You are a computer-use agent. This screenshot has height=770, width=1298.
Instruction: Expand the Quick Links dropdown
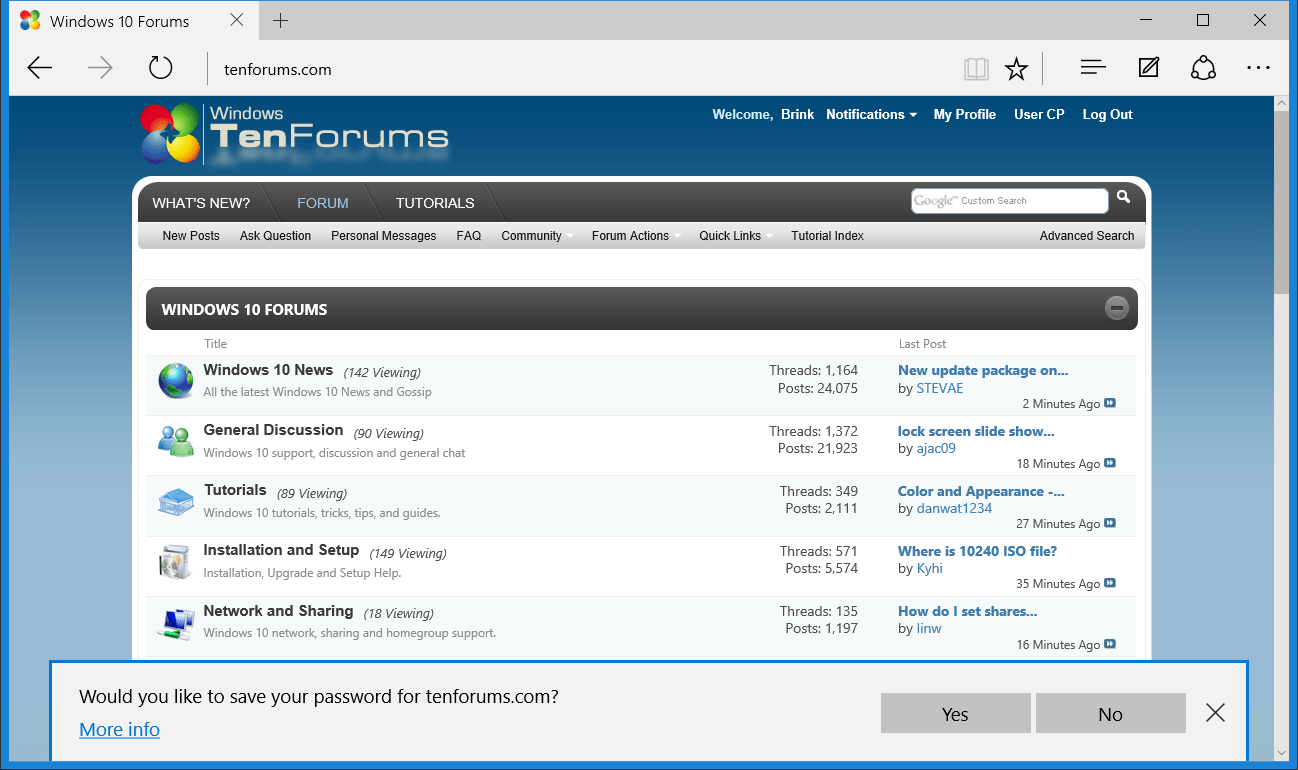click(730, 235)
